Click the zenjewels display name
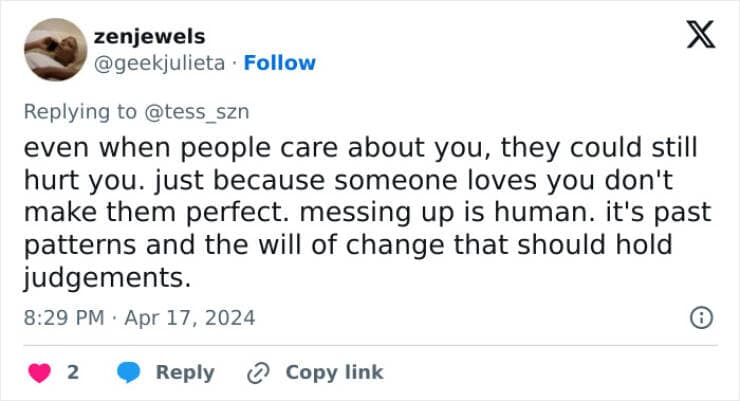740x401 pixels. [149, 36]
